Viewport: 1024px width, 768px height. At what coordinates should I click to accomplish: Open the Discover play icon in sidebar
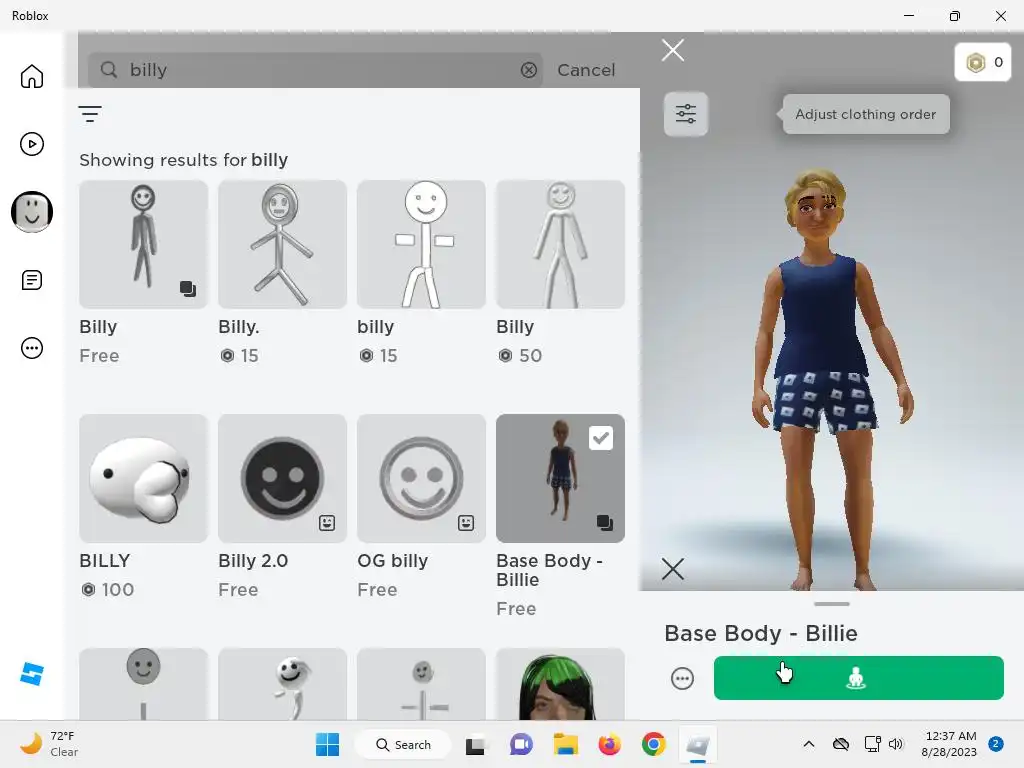[31, 144]
